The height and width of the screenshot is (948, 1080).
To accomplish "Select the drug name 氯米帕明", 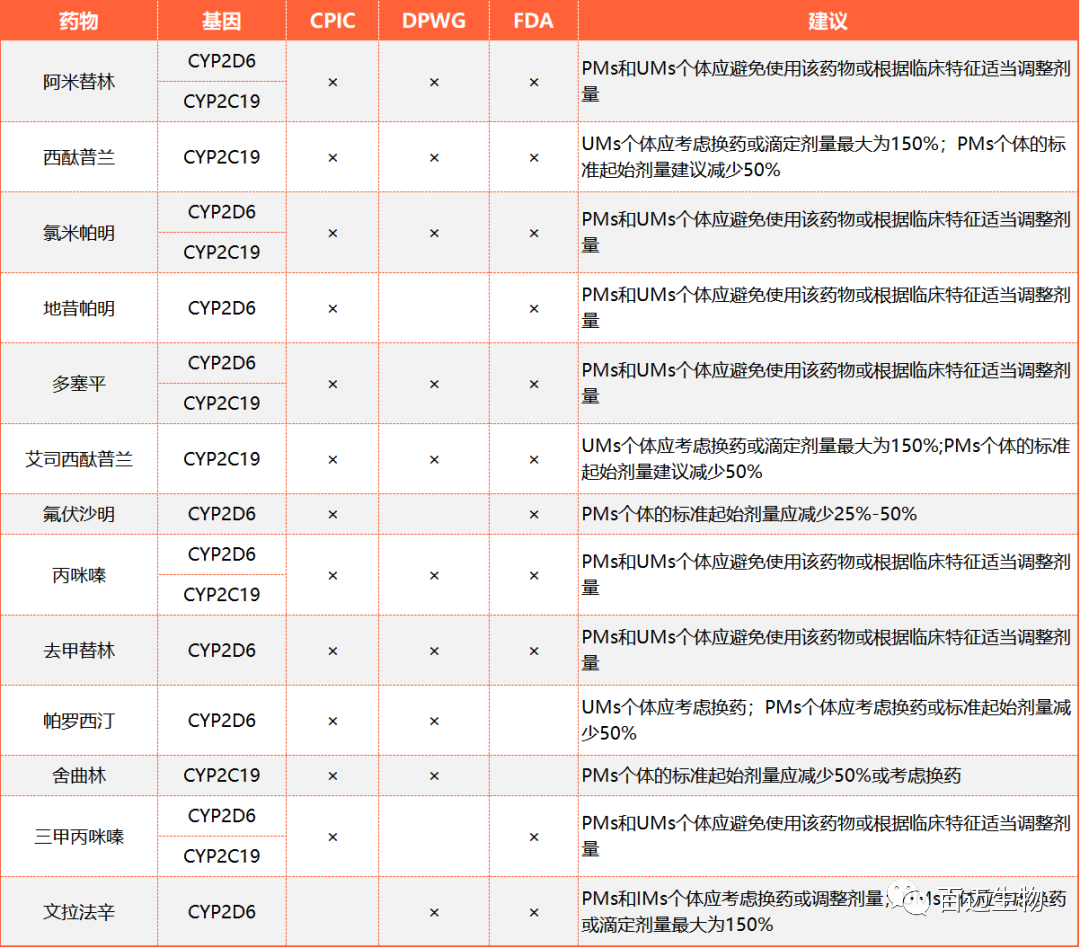I will (x=79, y=233).
